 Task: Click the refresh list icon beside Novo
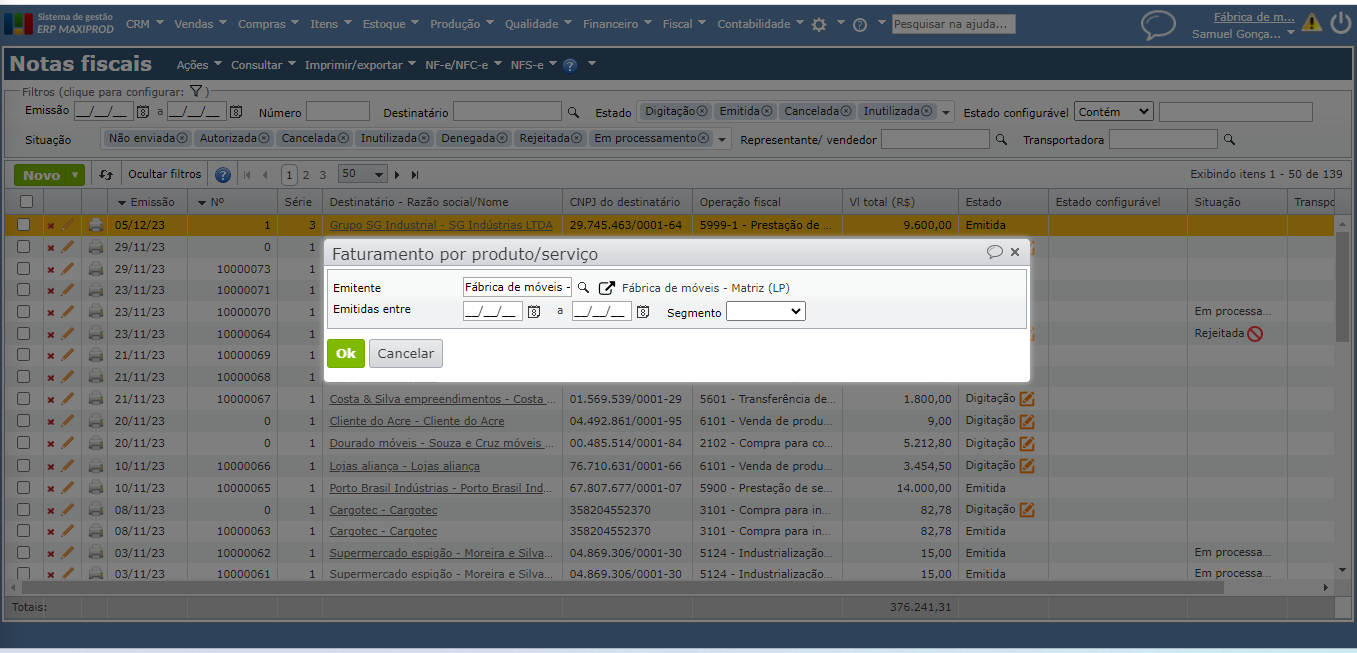tap(106, 175)
